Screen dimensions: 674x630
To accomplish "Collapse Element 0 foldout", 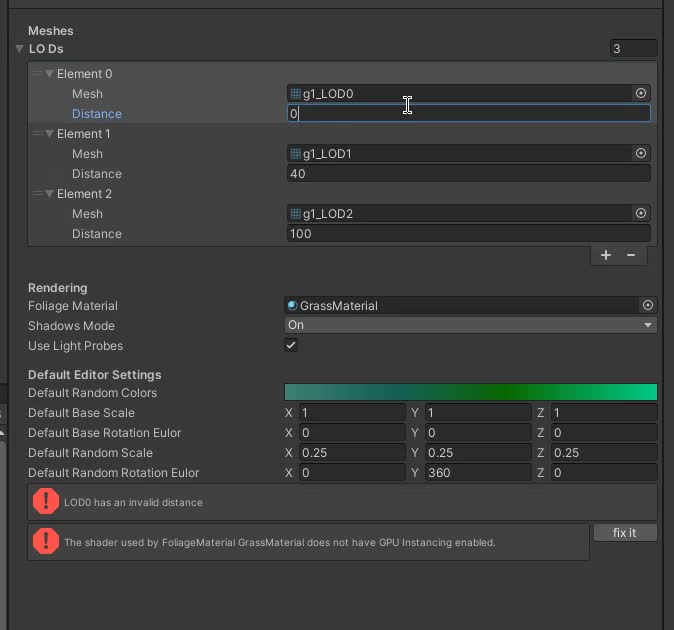I will [50, 73].
